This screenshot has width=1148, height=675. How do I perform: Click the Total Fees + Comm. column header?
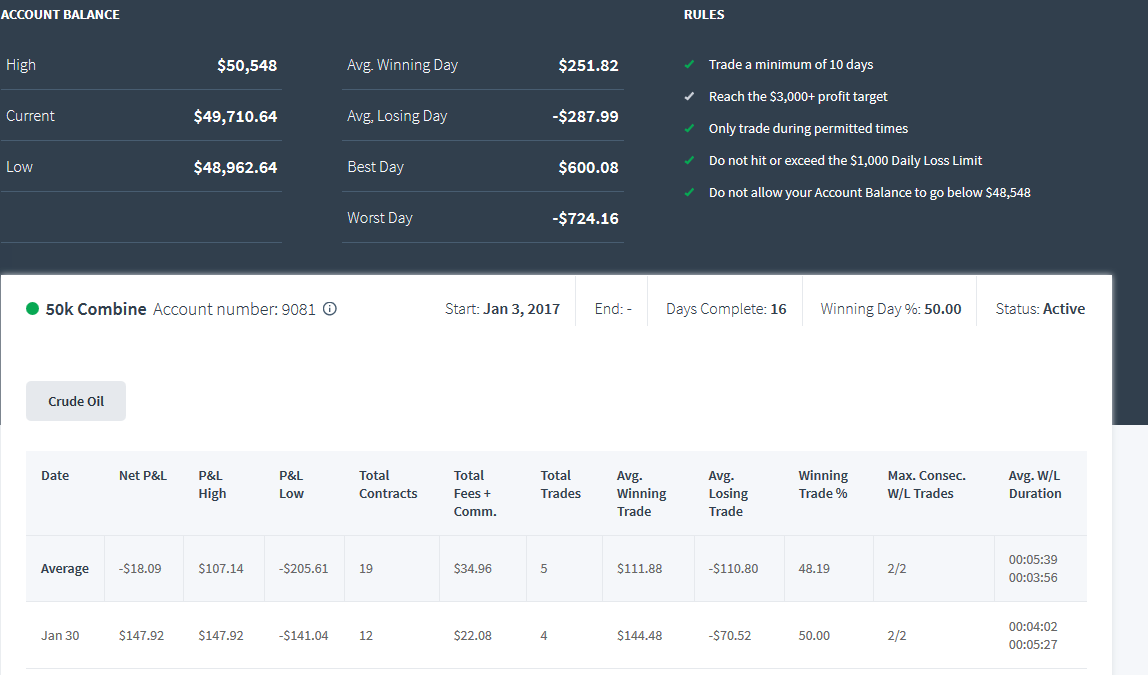tap(475, 493)
